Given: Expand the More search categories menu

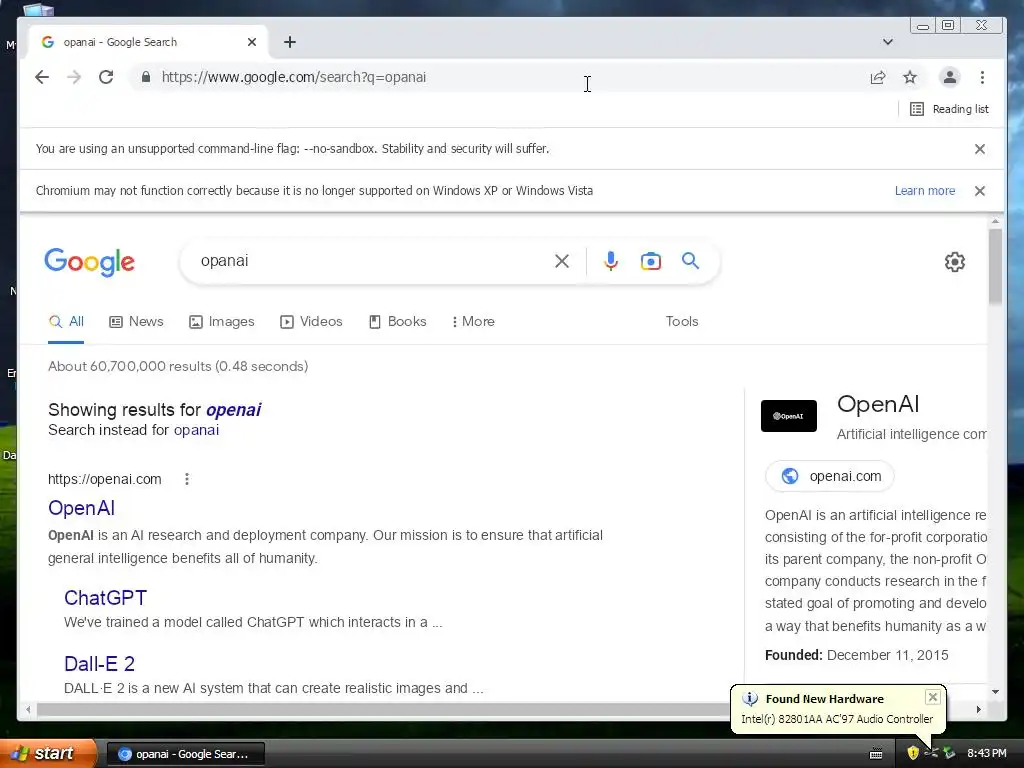Looking at the screenshot, I should click(473, 321).
